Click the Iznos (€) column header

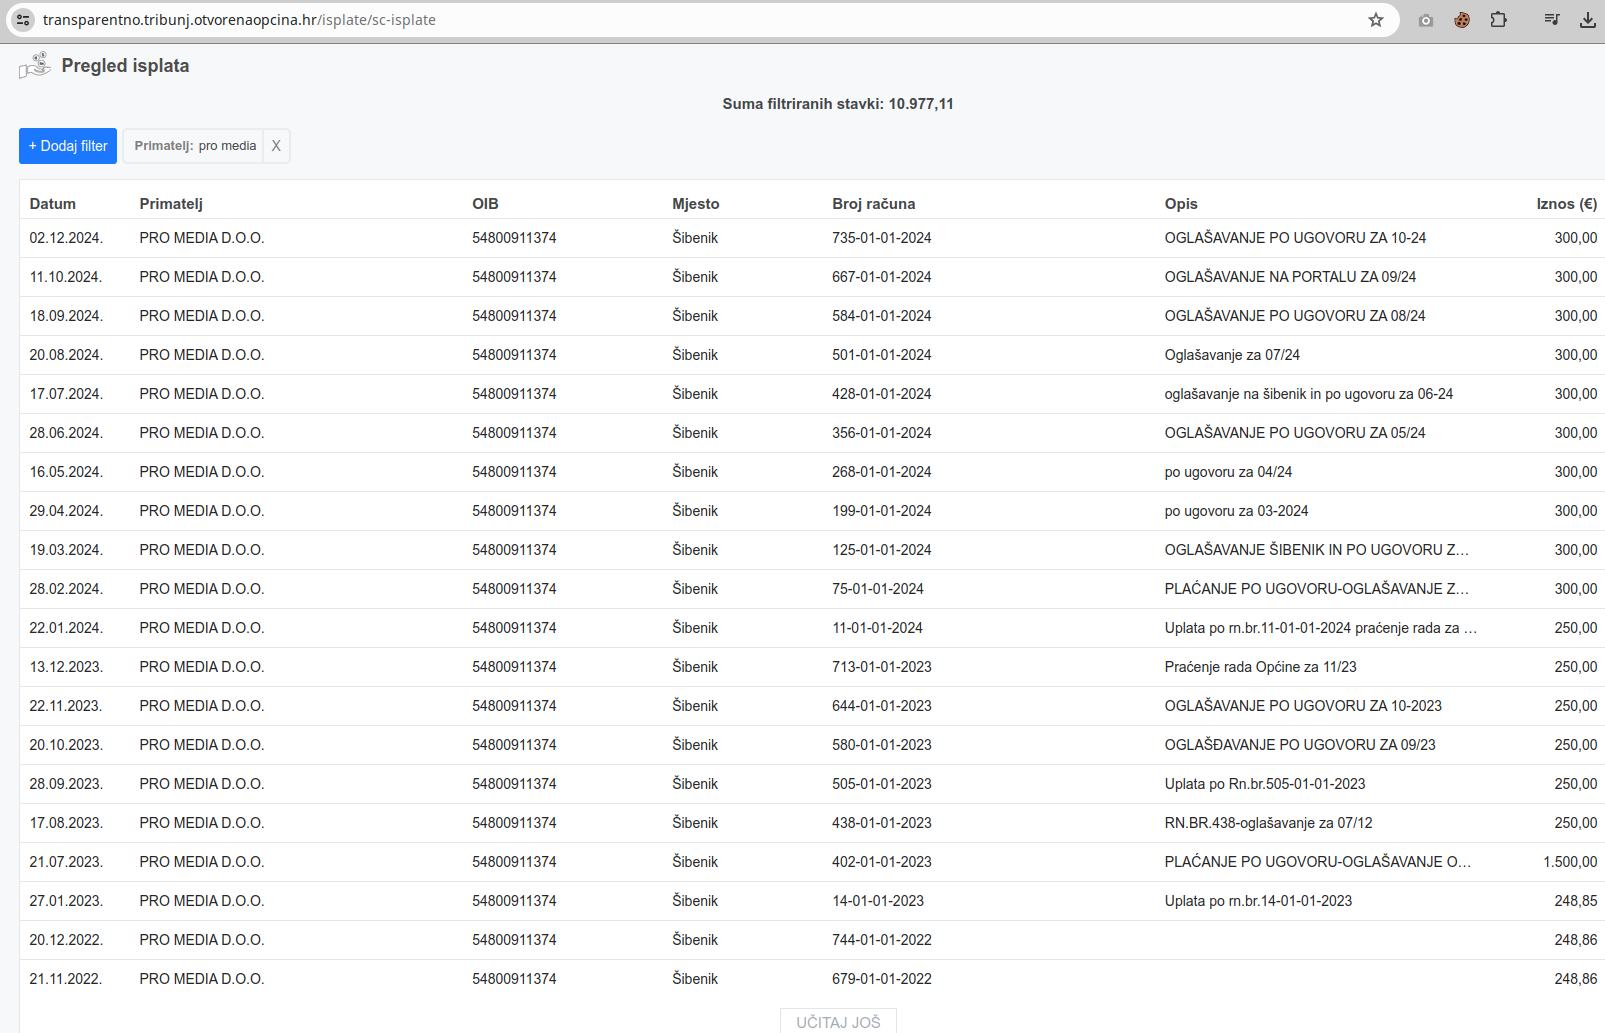(x=1566, y=204)
